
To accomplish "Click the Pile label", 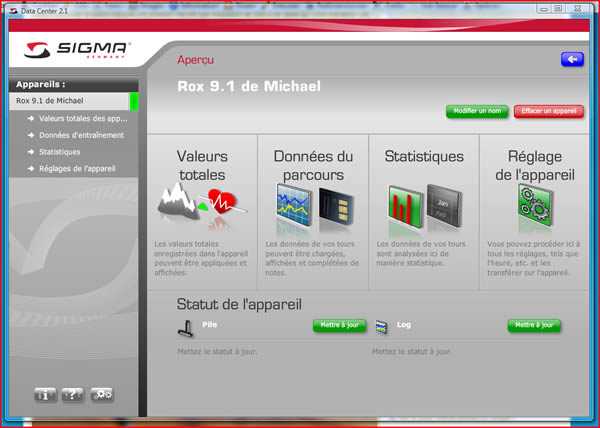I will (209, 325).
